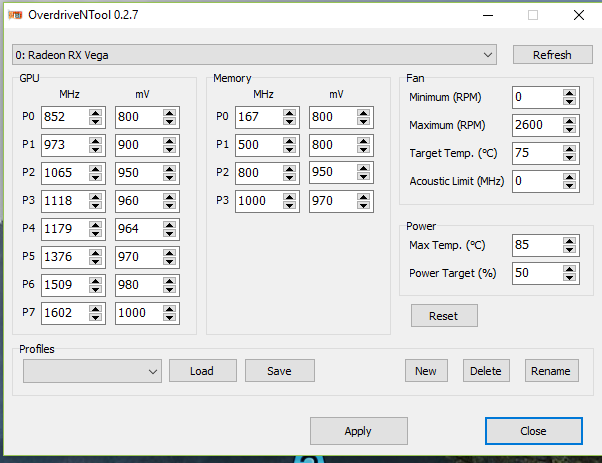Increase Memory P2 MHz with up arrow
Screen dimensions: 602x463
click(289, 169)
